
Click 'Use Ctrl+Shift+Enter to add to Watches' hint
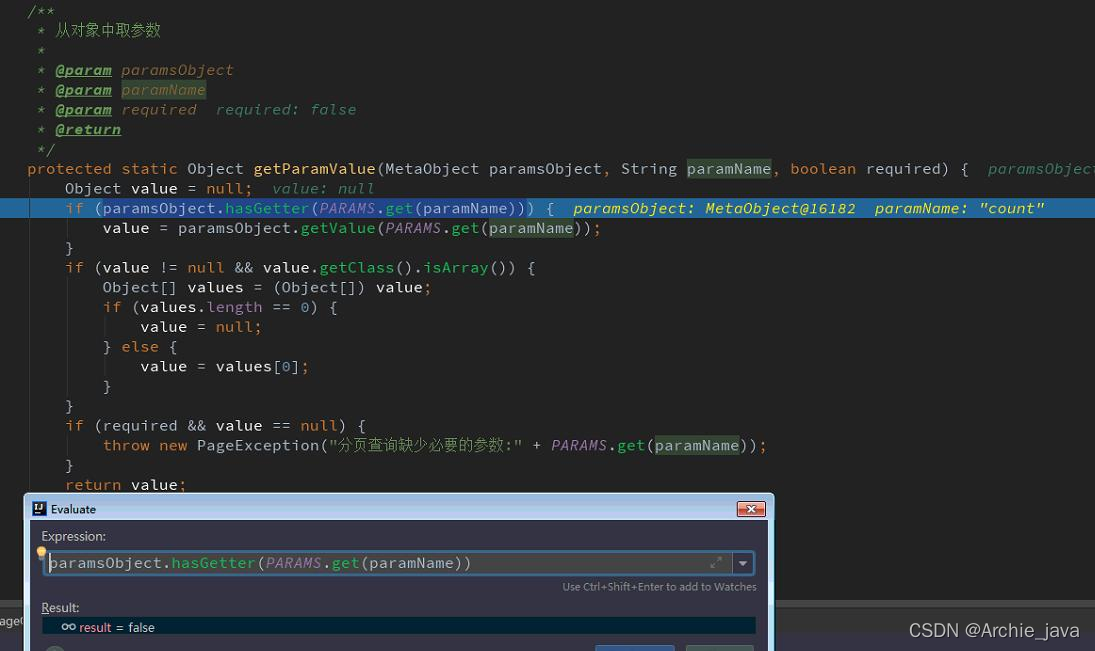tap(659, 587)
